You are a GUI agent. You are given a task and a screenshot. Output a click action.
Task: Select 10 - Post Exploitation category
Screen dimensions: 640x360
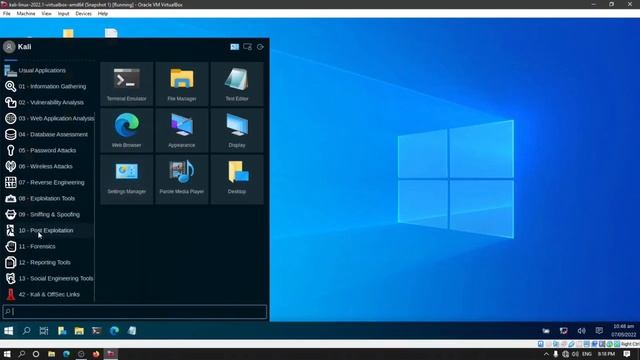pyautogui.click(x=48, y=231)
